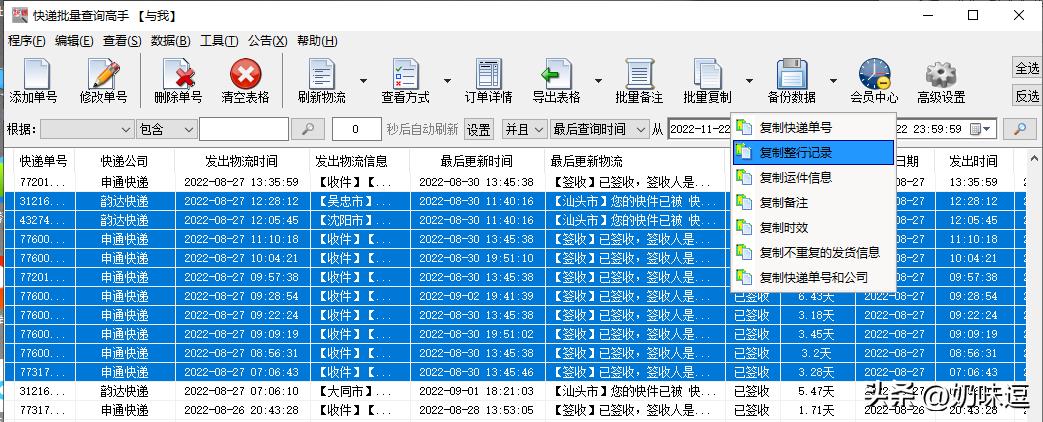Click the 全选 button
This screenshot has height=422, width=1043.
coord(1026,68)
